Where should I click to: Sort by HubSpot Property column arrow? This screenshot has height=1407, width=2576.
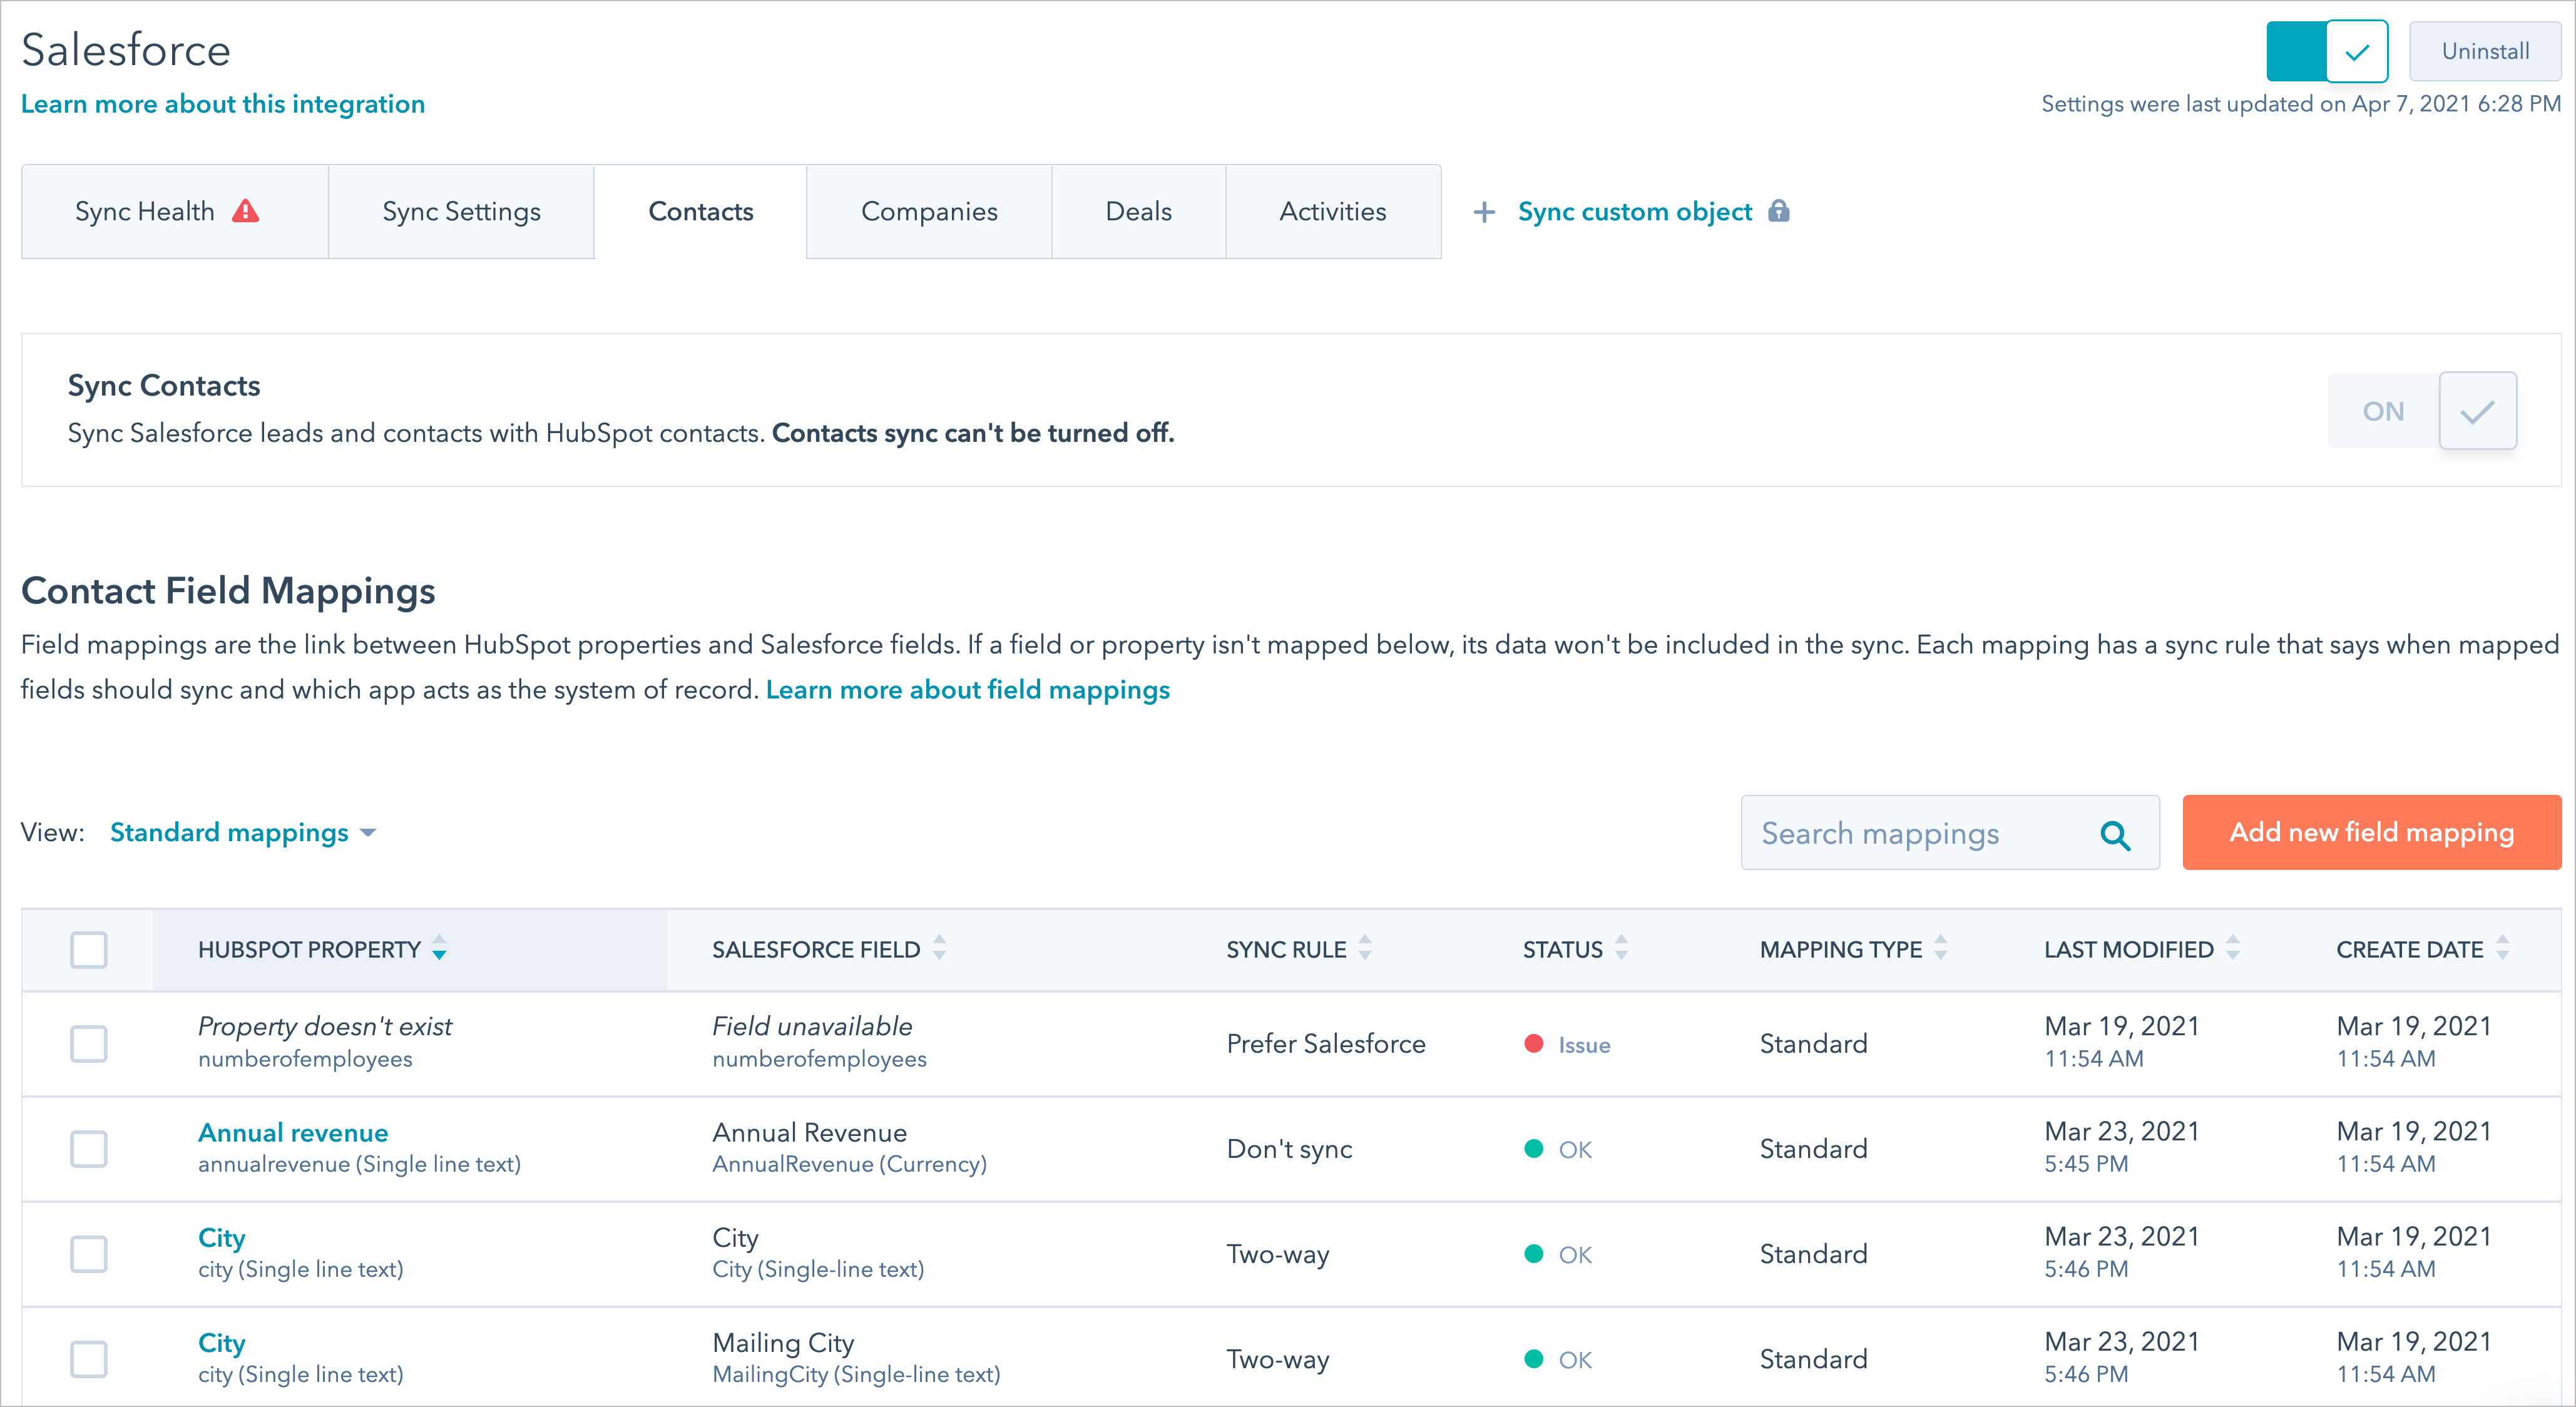pyautogui.click(x=439, y=948)
